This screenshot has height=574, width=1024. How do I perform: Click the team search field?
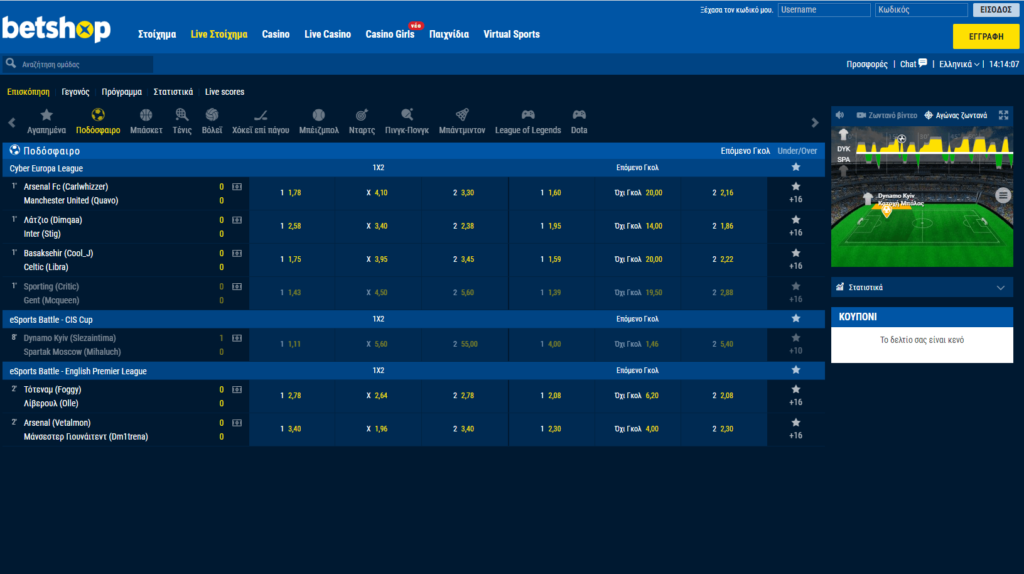click(85, 64)
